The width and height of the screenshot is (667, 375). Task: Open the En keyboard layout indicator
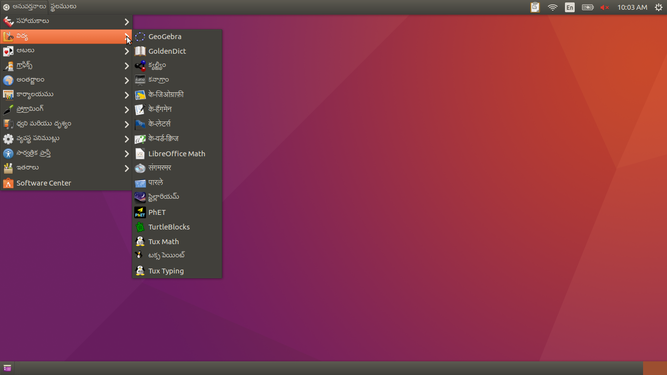[x=570, y=7]
